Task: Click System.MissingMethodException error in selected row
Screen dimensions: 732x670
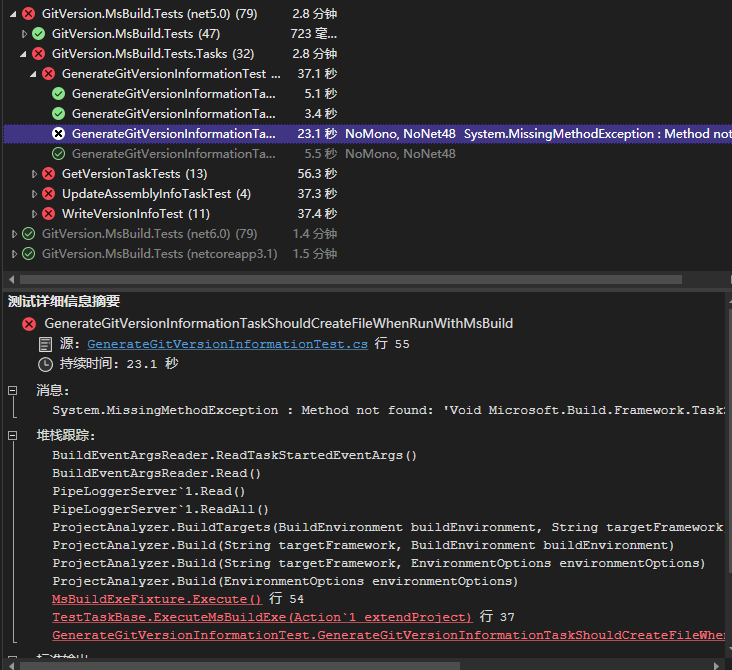Action: pyautogui.click(x=598, y=134)
